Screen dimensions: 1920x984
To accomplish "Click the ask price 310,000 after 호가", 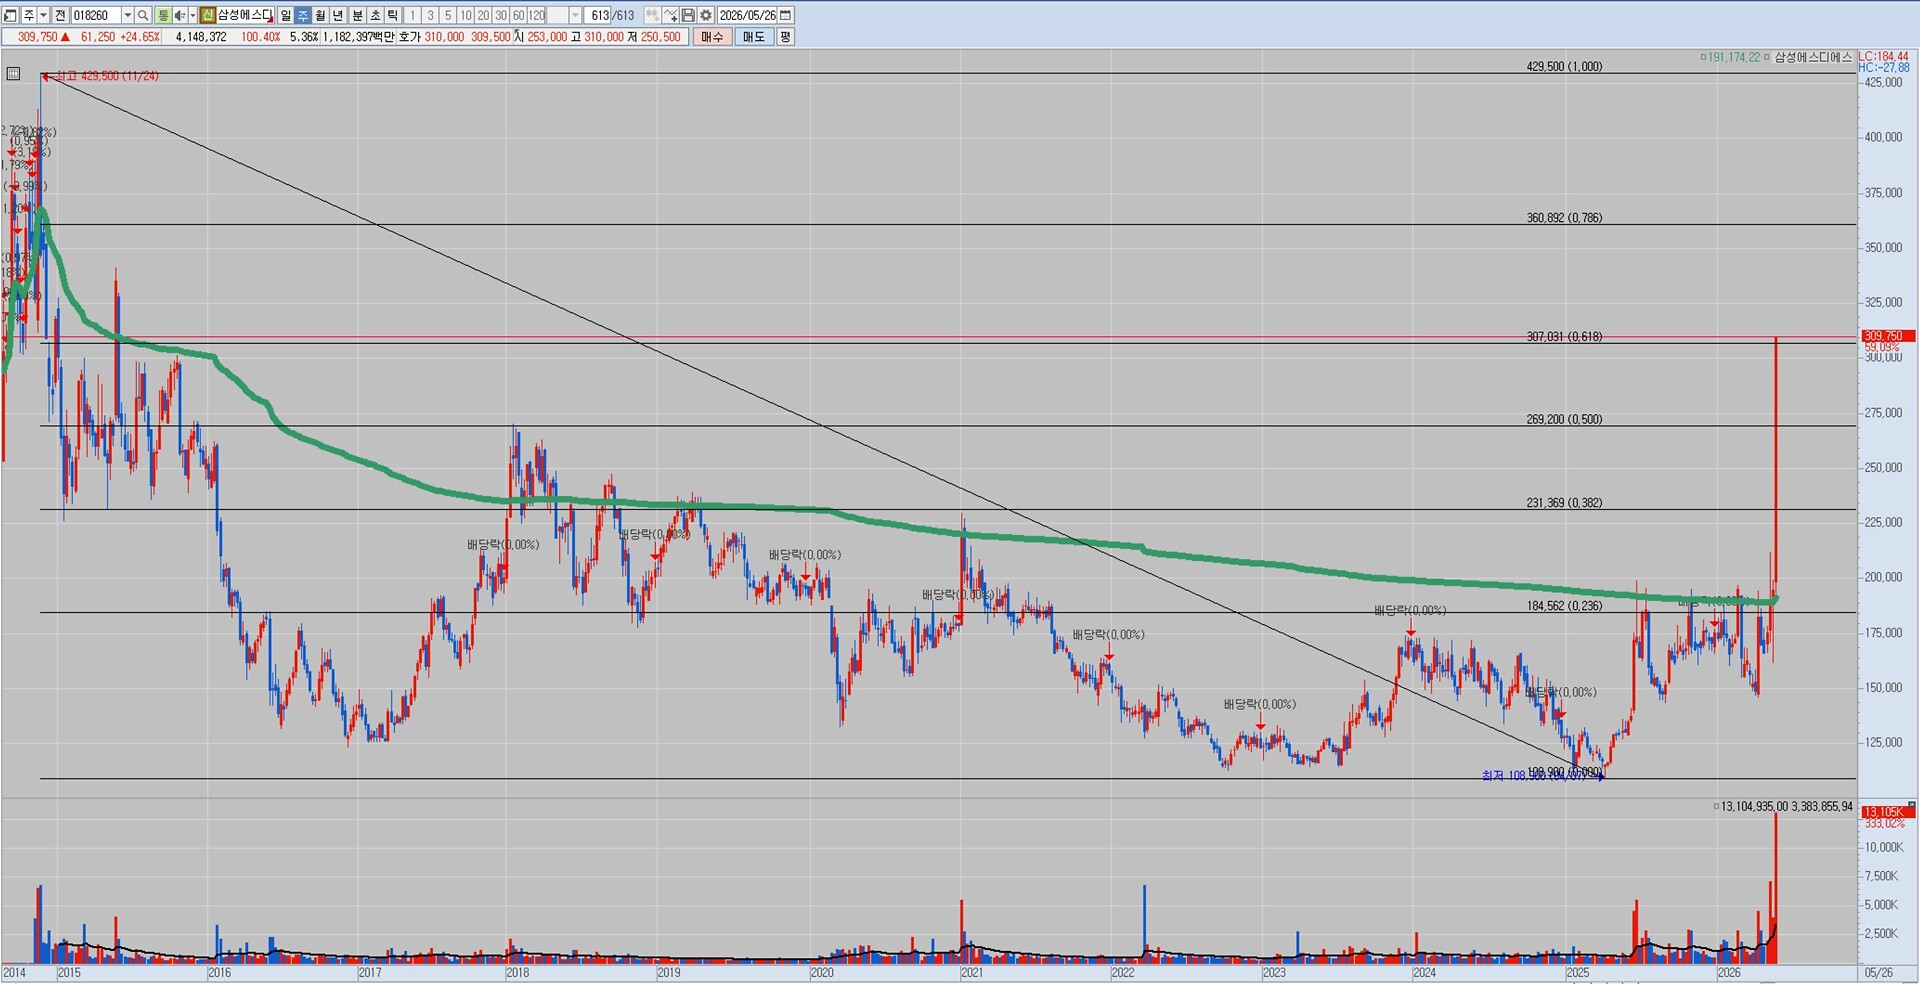I will [444, 37].
